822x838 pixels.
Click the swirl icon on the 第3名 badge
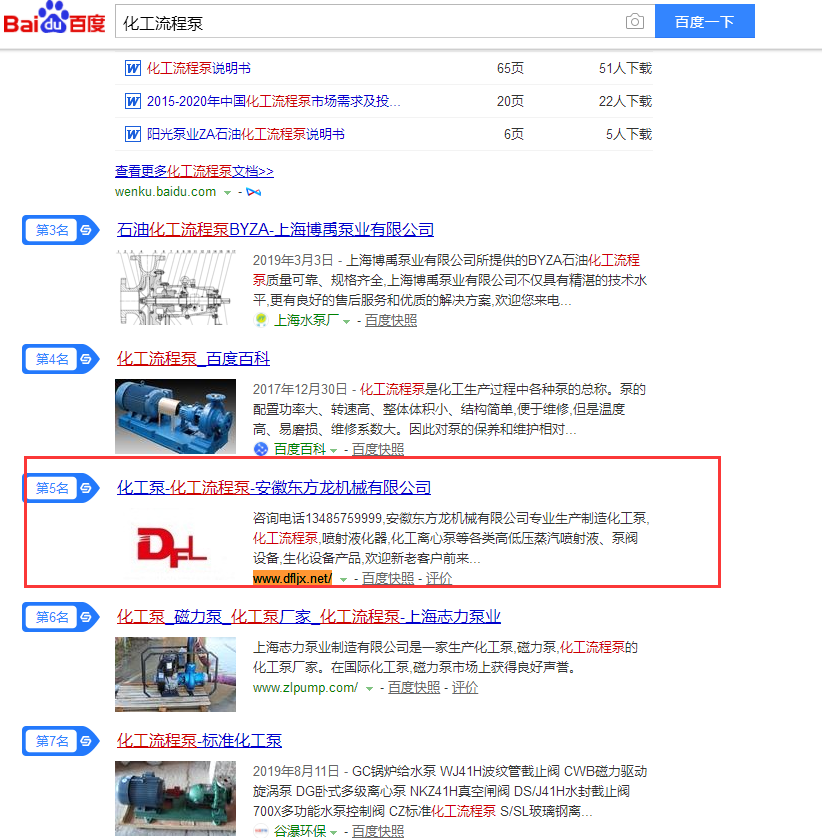(x=86, y=230)
